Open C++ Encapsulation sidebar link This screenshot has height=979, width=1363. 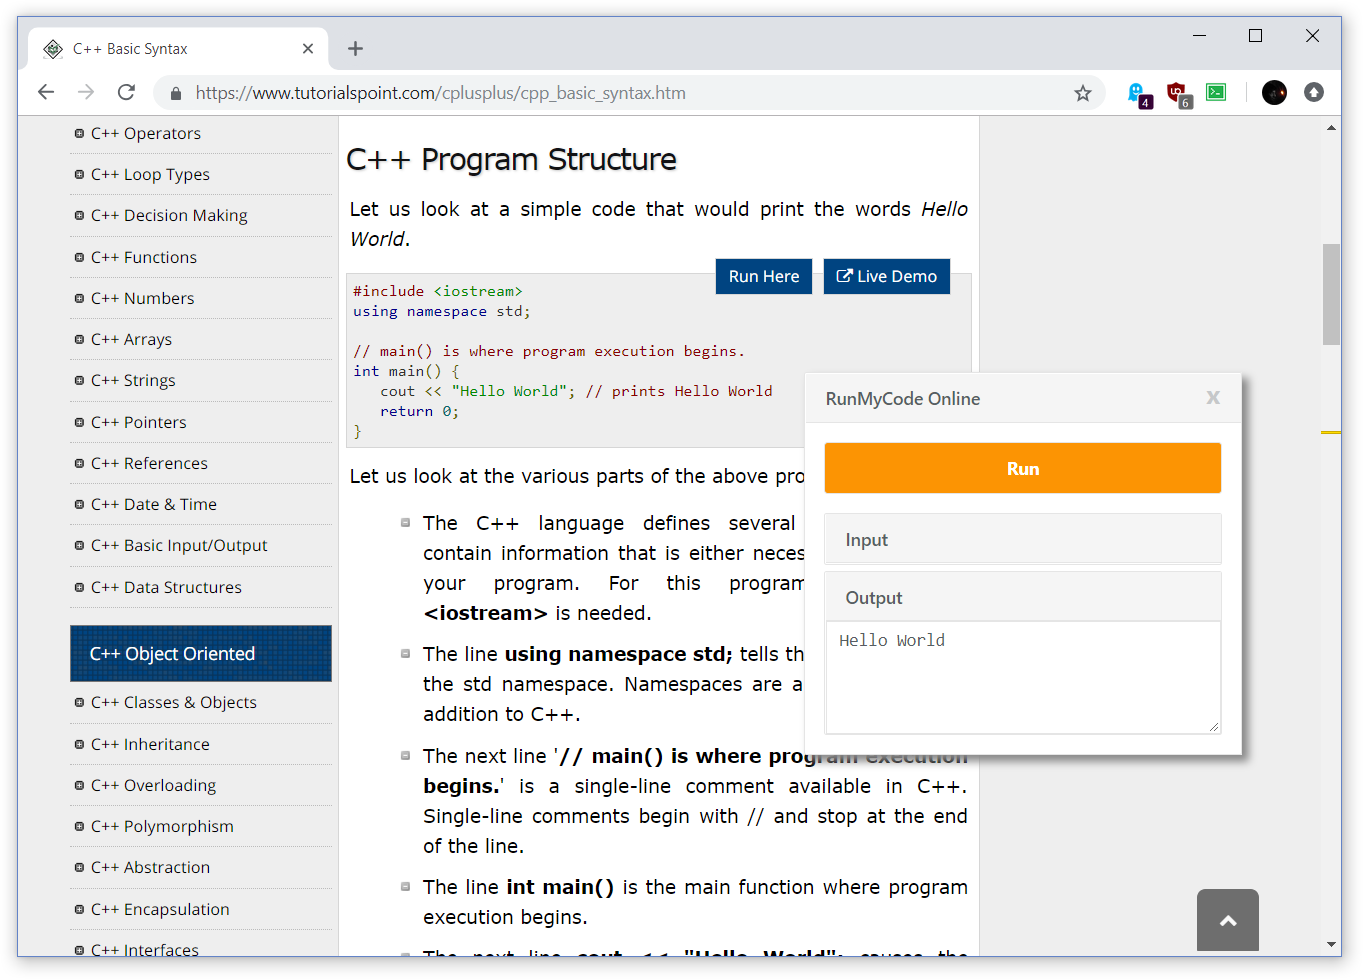160,909
